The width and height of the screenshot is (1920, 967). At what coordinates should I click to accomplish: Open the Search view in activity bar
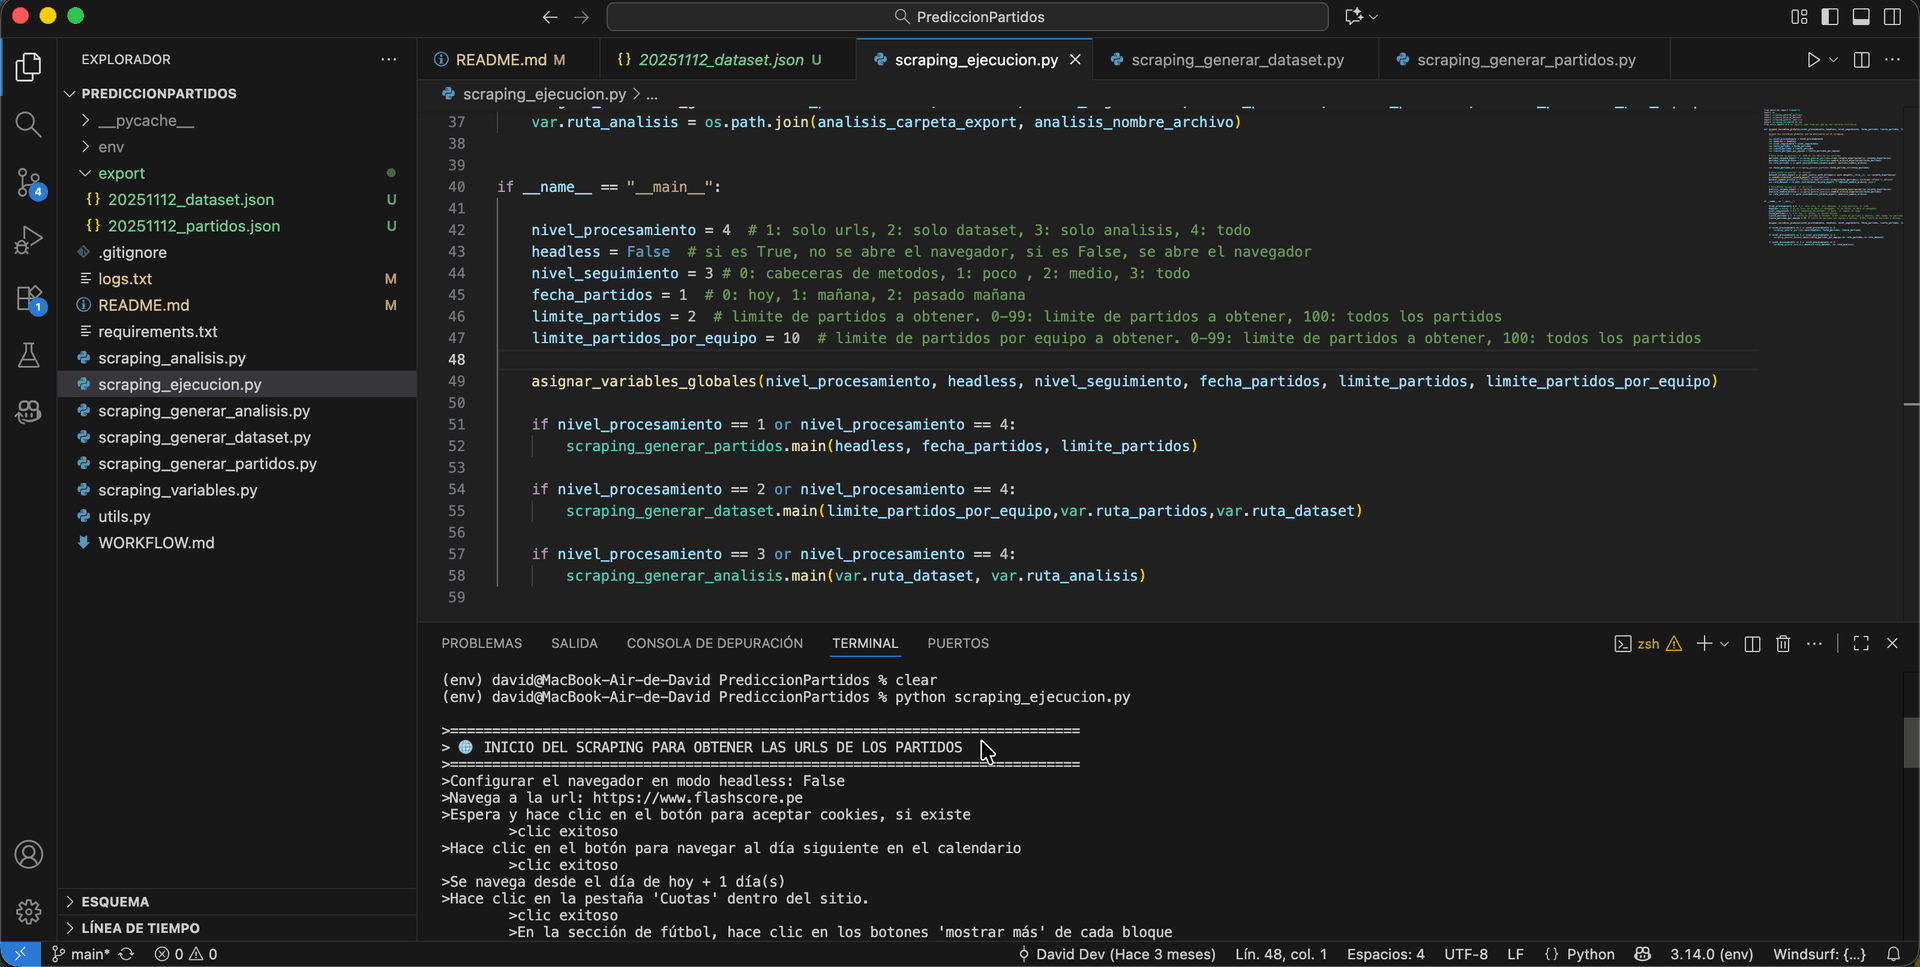28,124
